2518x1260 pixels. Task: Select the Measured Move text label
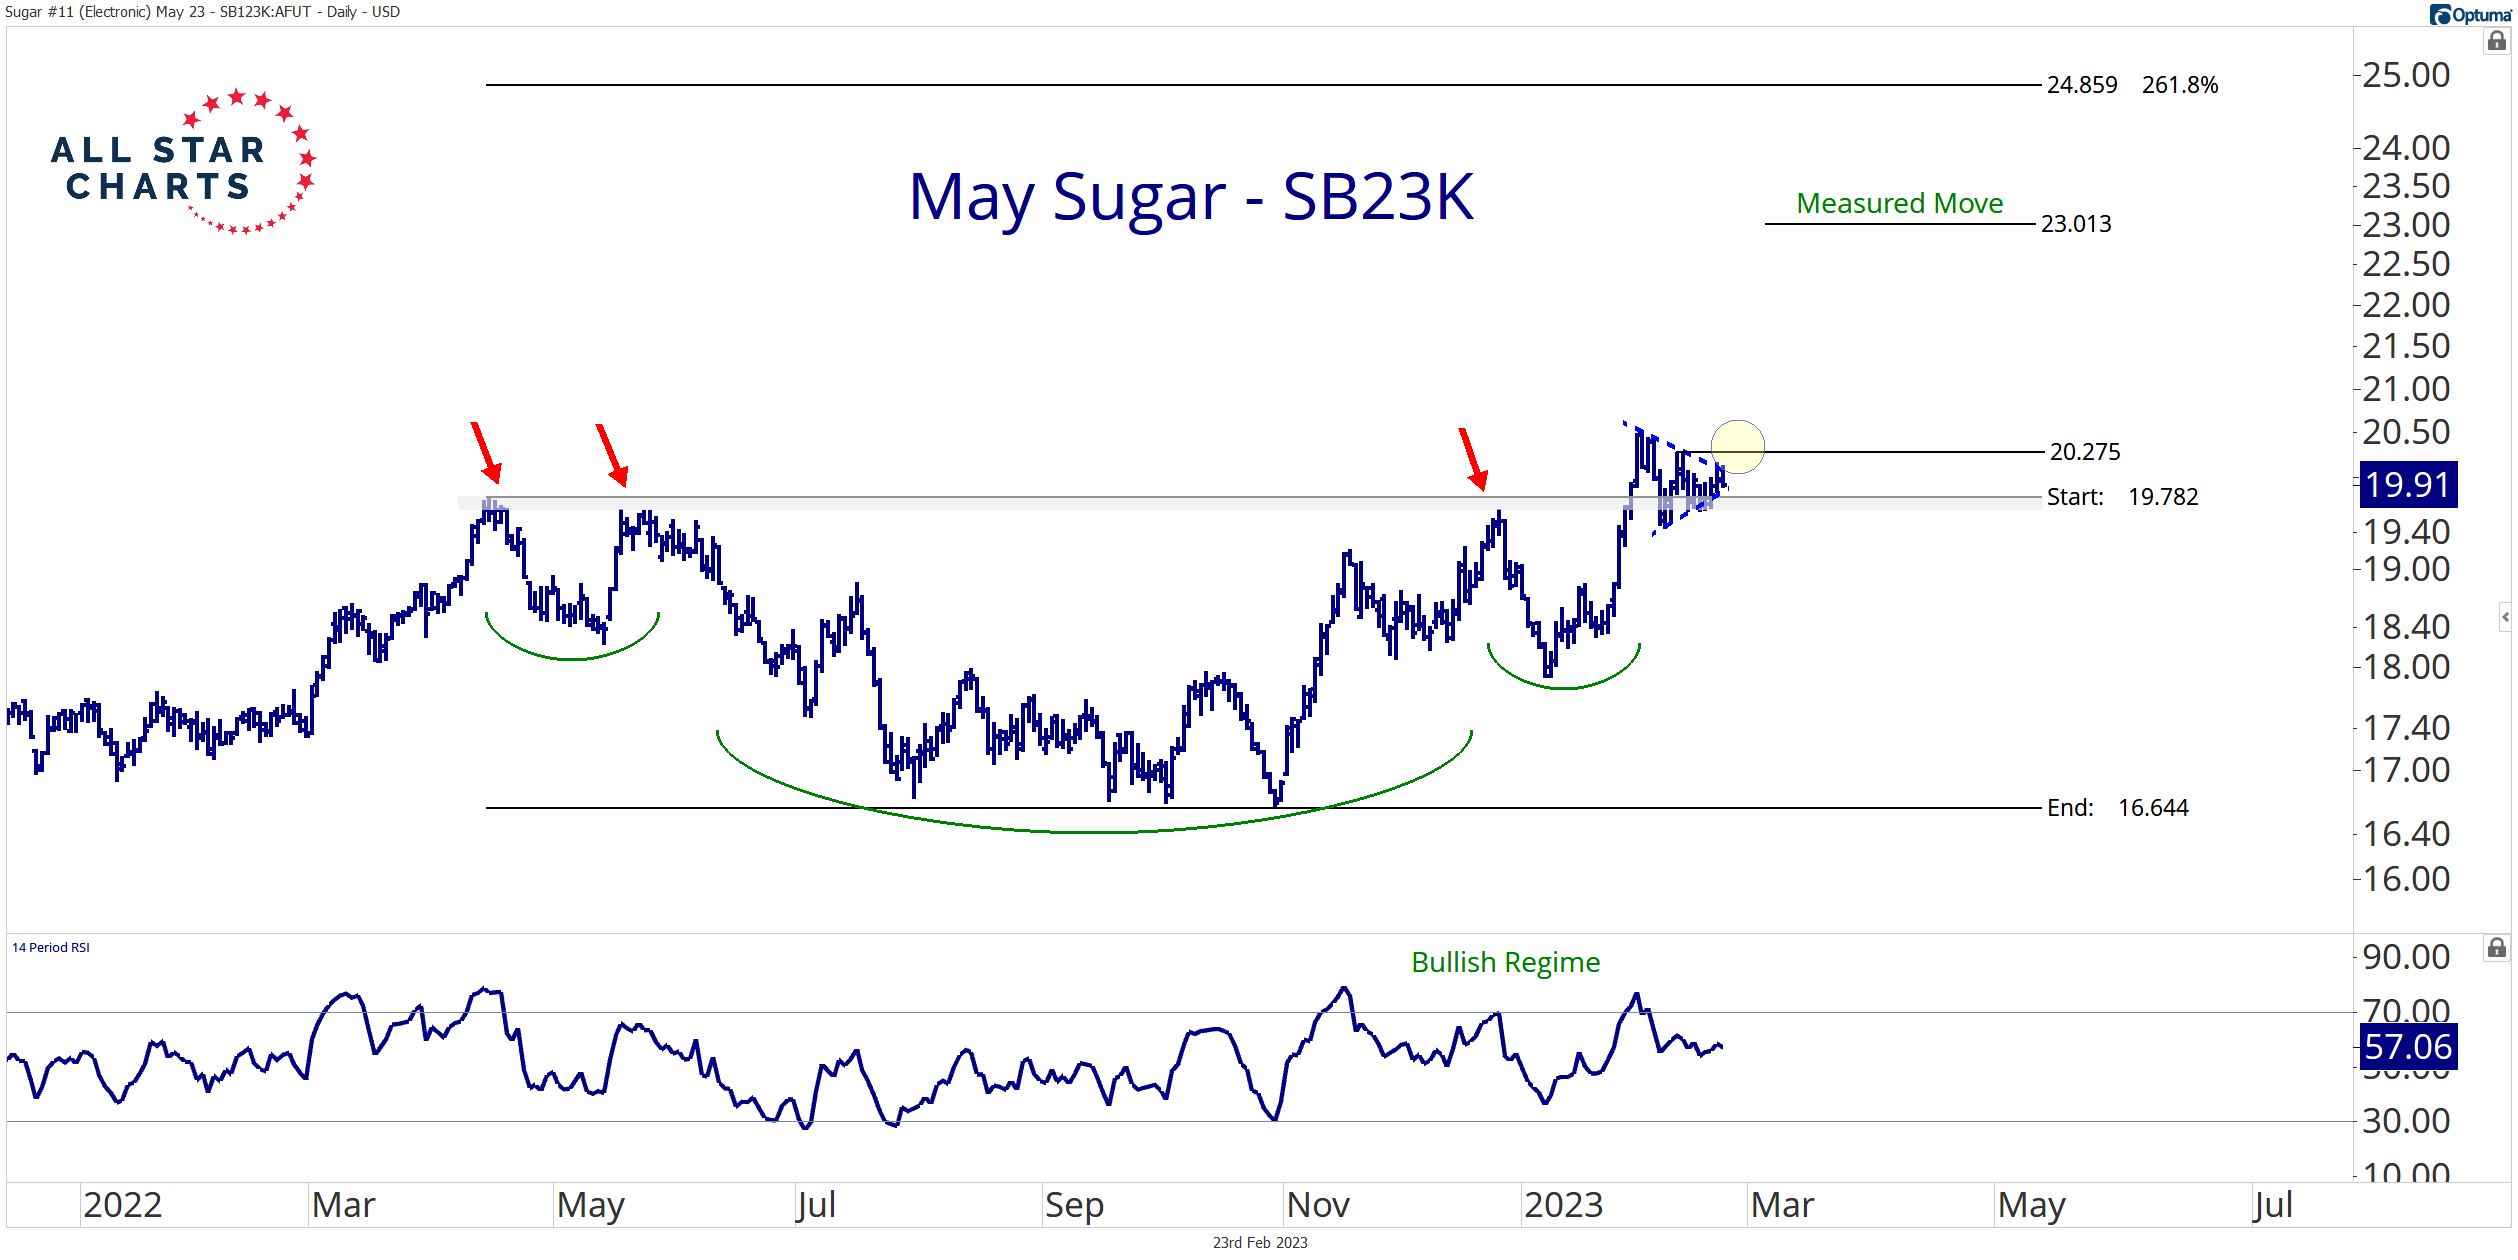(x=1898, y=203)
